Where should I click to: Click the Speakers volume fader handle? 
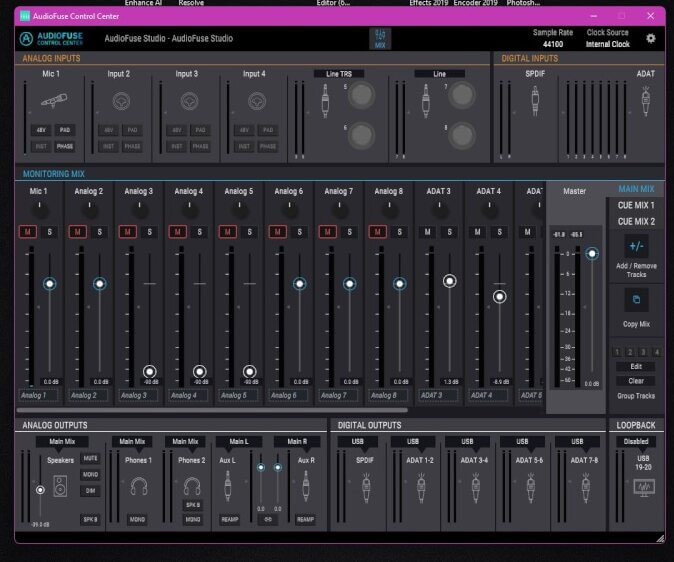(40, 490)
